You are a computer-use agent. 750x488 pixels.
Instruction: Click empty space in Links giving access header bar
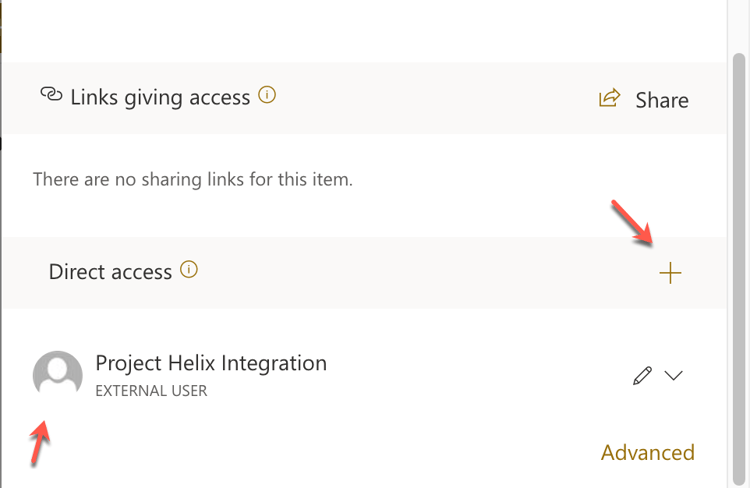pyautogui.click(x=430, y=98)
